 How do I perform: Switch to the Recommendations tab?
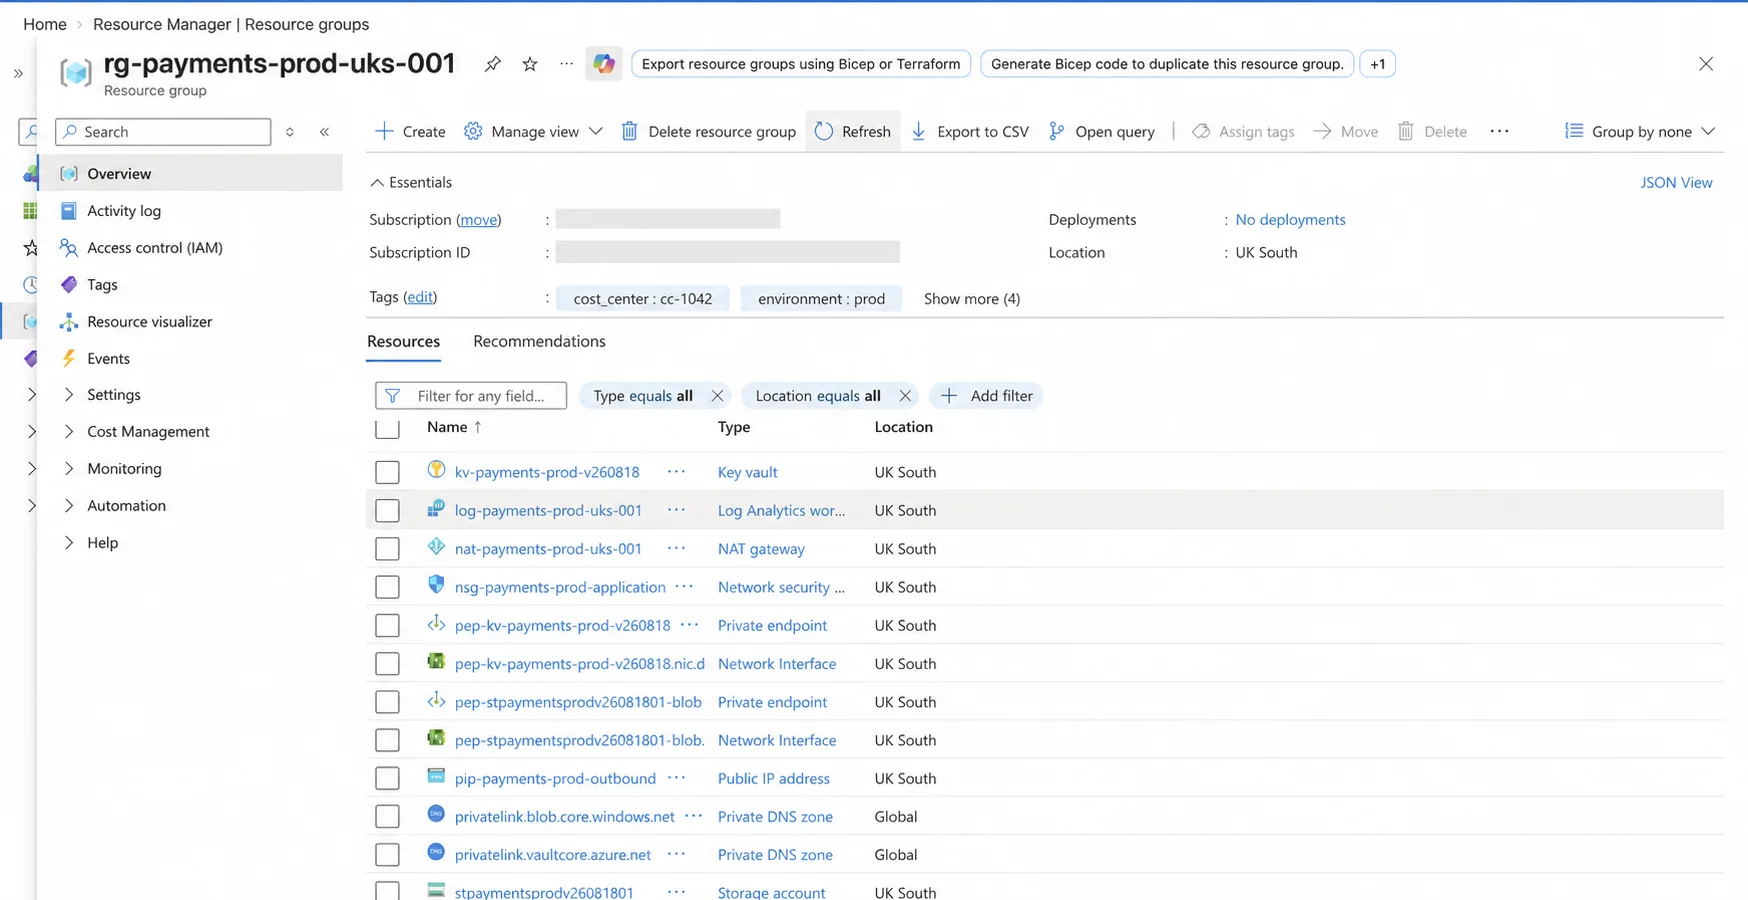click(x=539, y=341)
